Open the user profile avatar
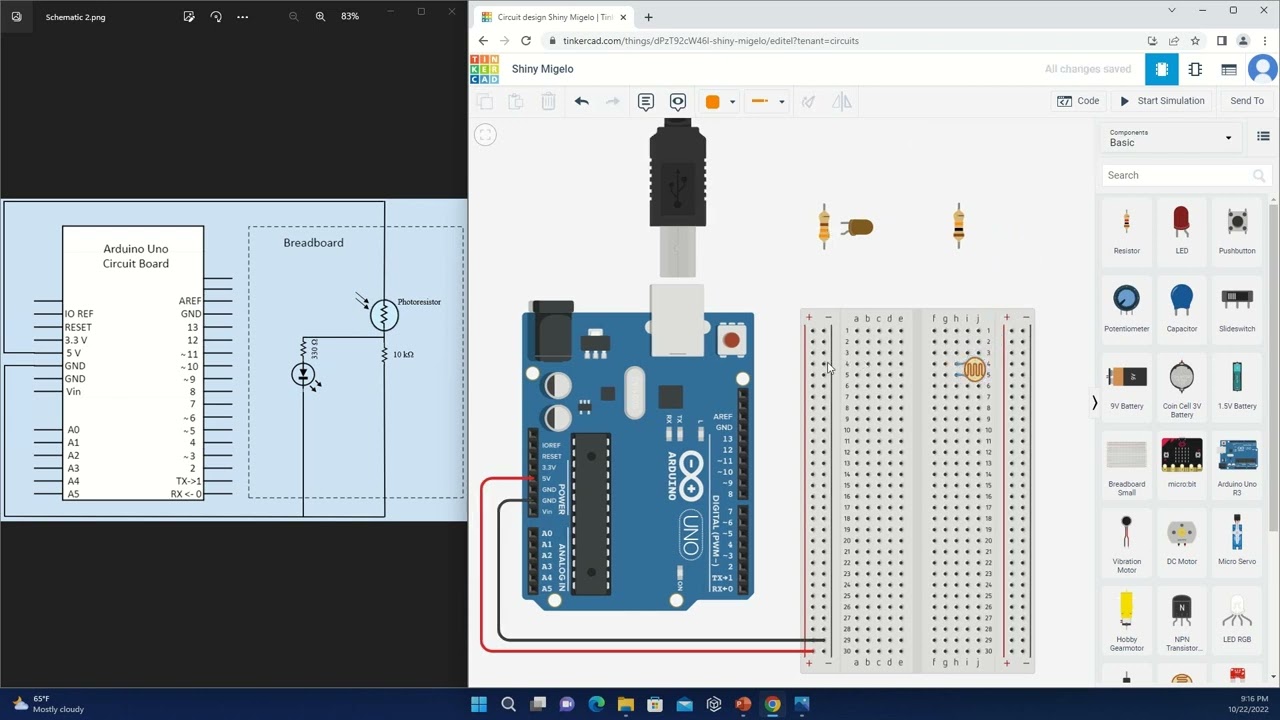Image resolution: width=1280 pixels, height=720 pixels. pyautogui.click(x=1264, y=69)
